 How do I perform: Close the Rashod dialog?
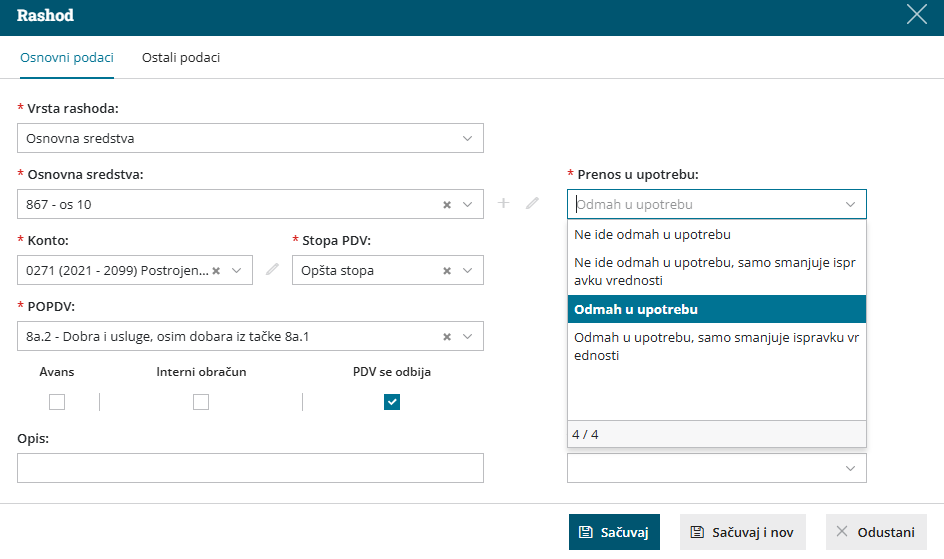[916, 14]
